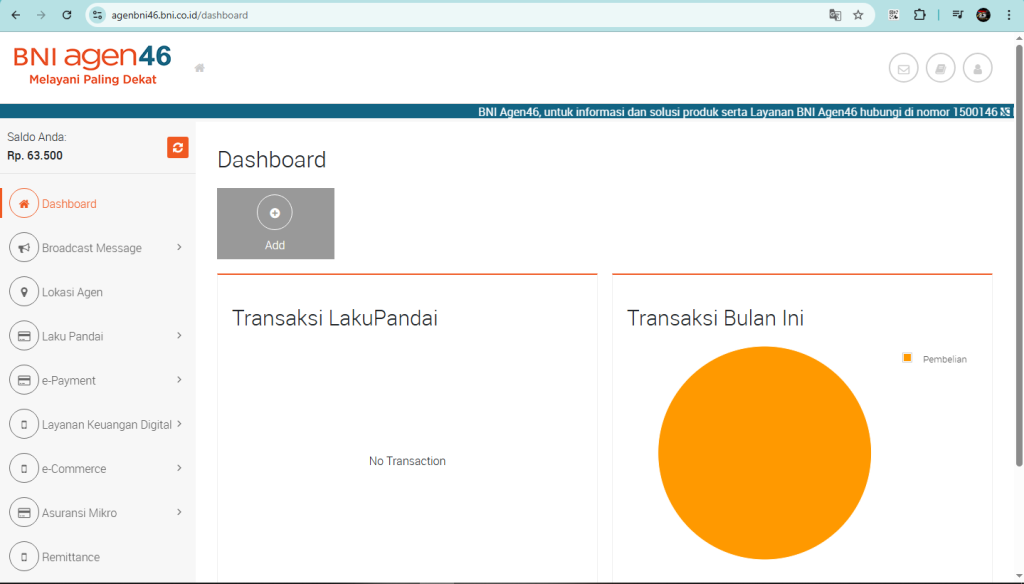The height and width of the screenshot is (584, 1024).
Task: Open the mail inbox icon in header
Action: [x=903, y=69]
